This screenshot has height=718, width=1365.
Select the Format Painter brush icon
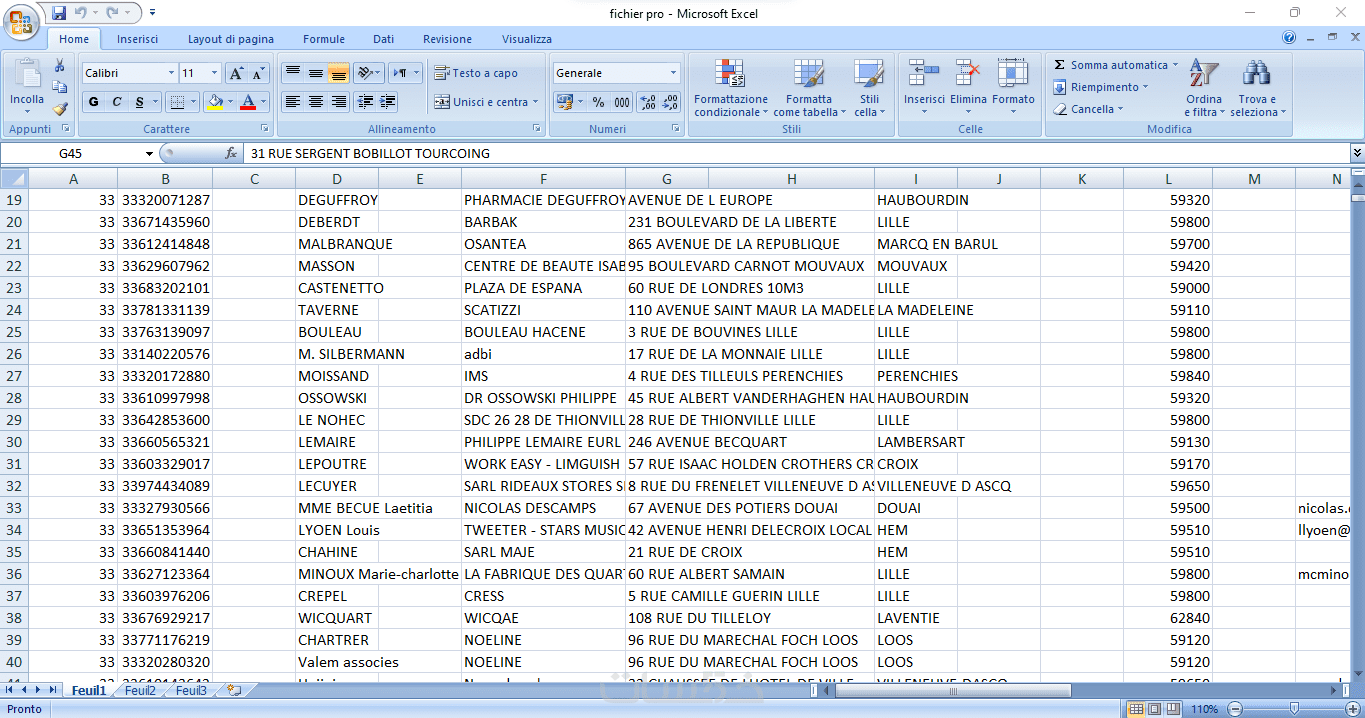(x=60, y=109)
